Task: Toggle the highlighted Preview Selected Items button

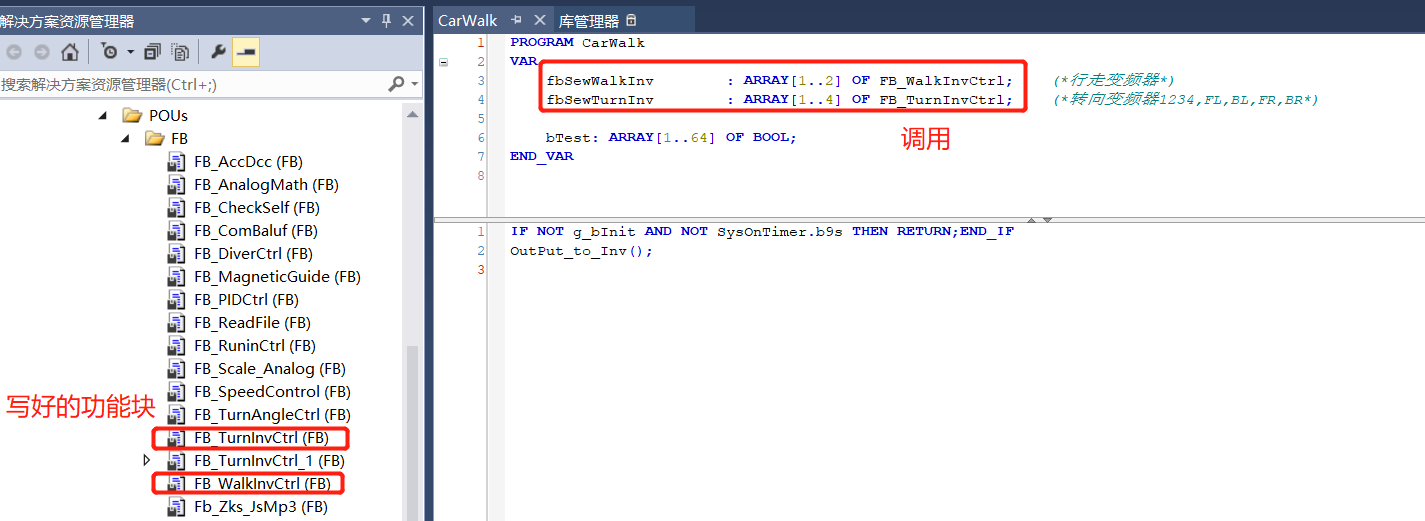Action: (246, 52)
